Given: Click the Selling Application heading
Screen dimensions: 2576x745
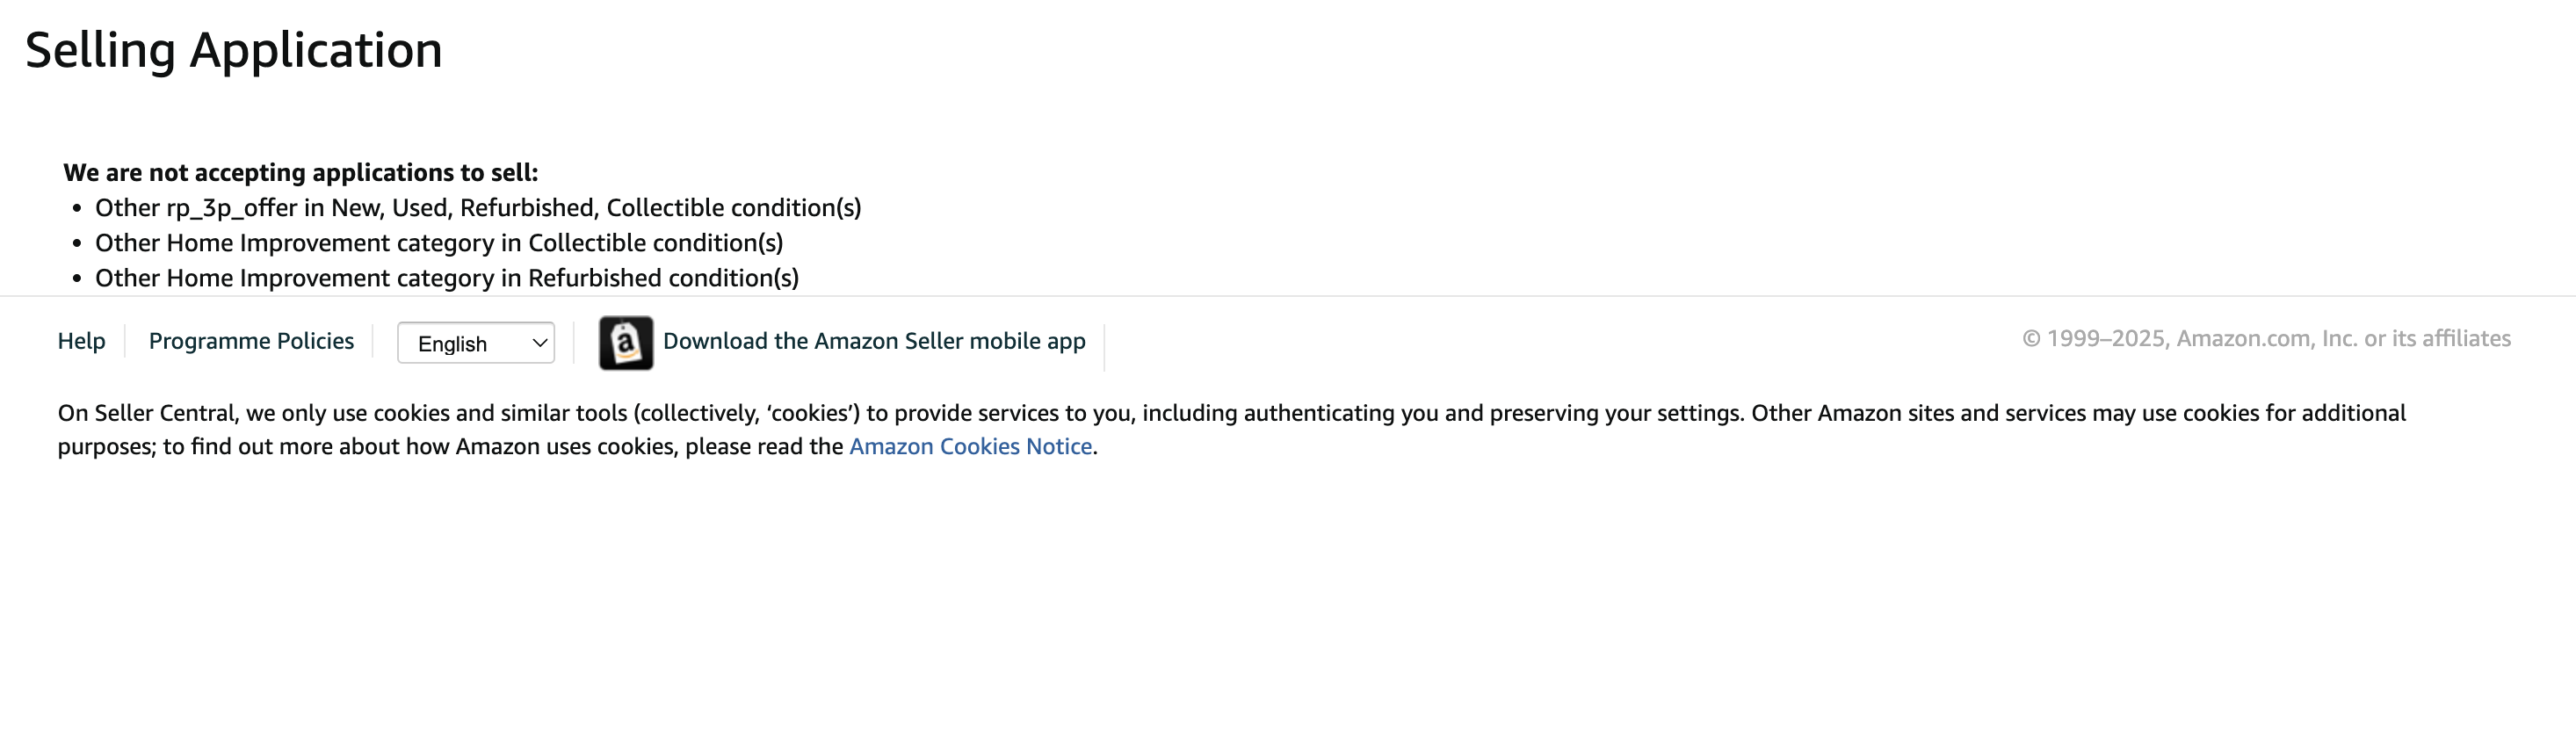Looking at the screenshot, I should tap(234, 50).
